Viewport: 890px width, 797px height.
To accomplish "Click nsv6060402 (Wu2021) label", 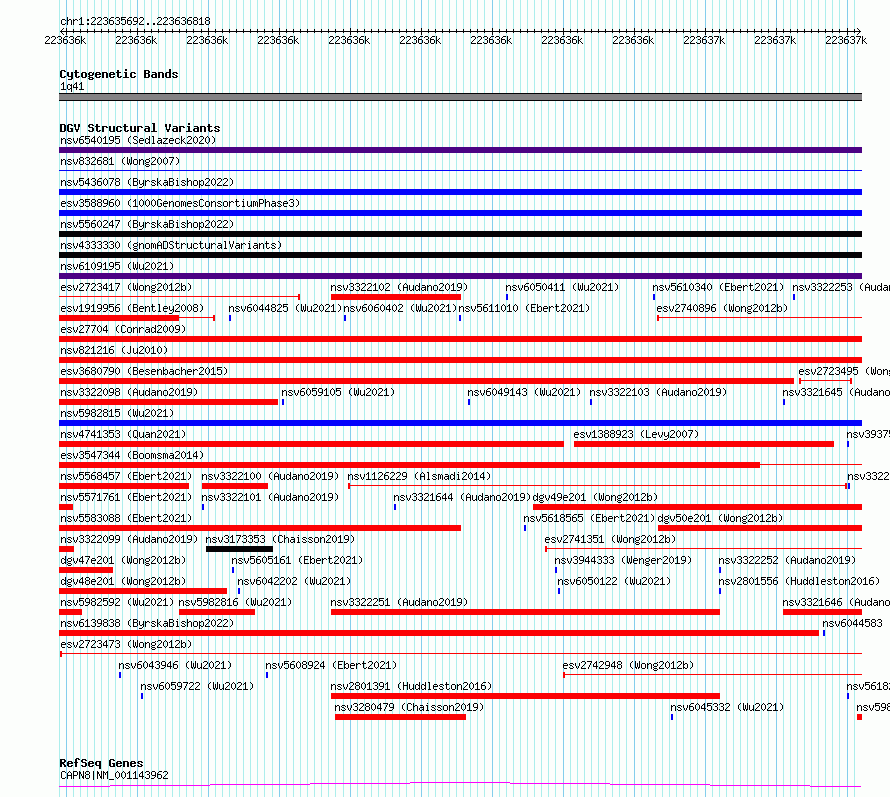I will (400, 308).
